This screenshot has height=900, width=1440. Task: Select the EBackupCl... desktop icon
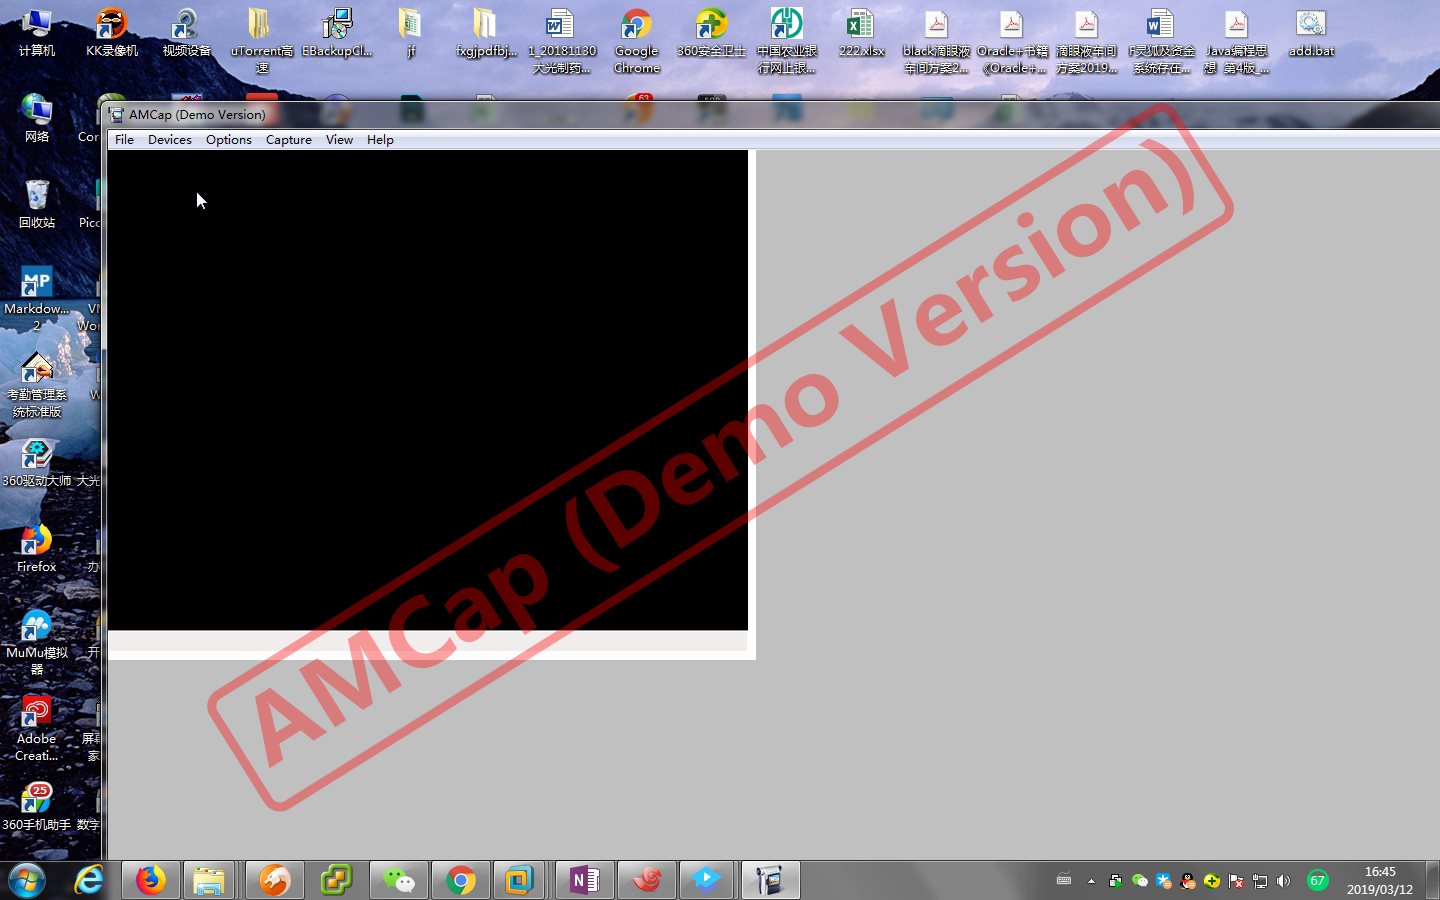click(x=337, y=33)
